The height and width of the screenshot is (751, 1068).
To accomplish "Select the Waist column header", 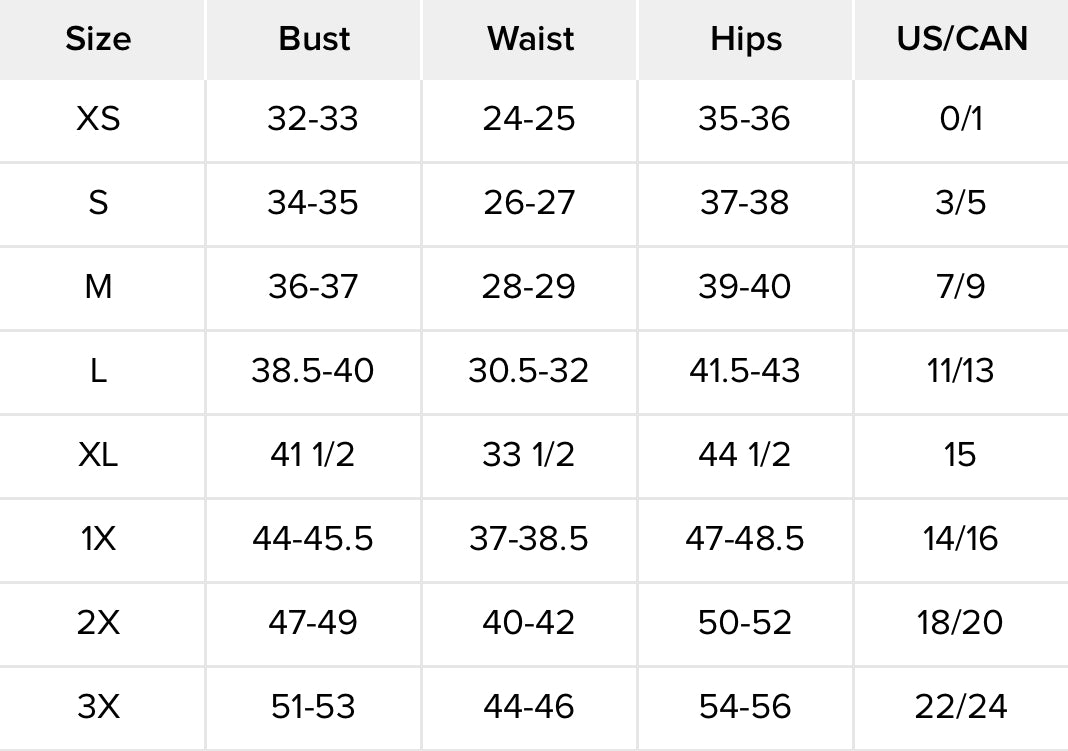I will tap(530, 39).
